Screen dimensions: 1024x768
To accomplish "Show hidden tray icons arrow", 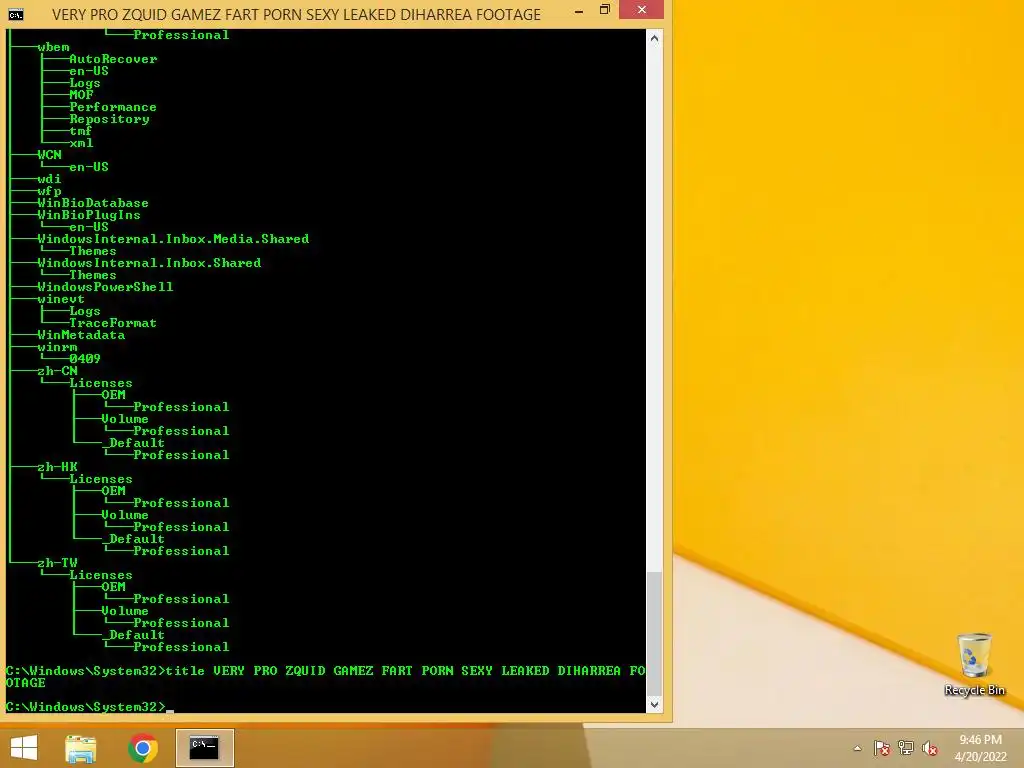I will (857, 748).
